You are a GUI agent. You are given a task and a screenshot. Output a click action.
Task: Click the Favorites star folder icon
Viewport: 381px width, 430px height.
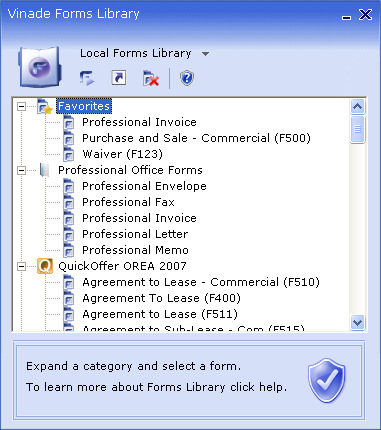44,106
